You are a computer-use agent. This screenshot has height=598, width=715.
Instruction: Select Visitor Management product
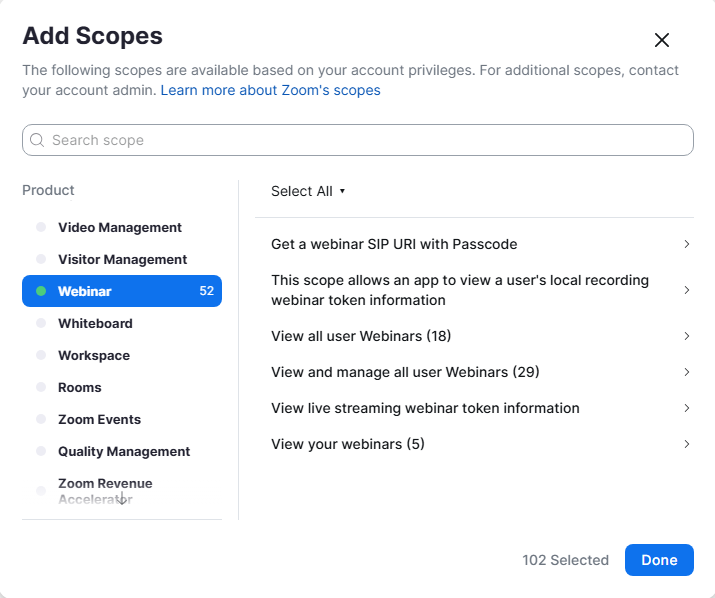pos(122,260)
